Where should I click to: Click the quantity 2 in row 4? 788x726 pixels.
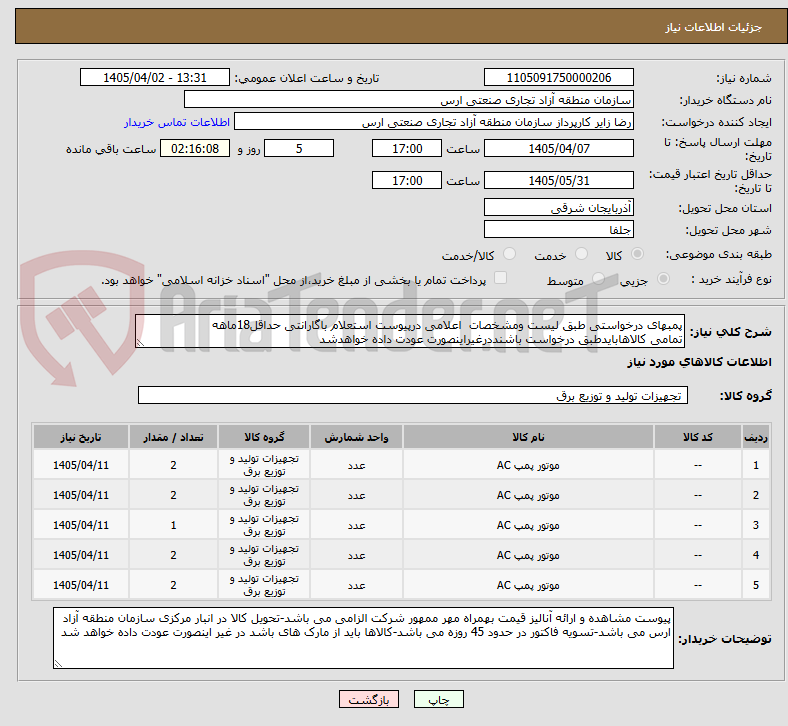[x=173, y=555]
